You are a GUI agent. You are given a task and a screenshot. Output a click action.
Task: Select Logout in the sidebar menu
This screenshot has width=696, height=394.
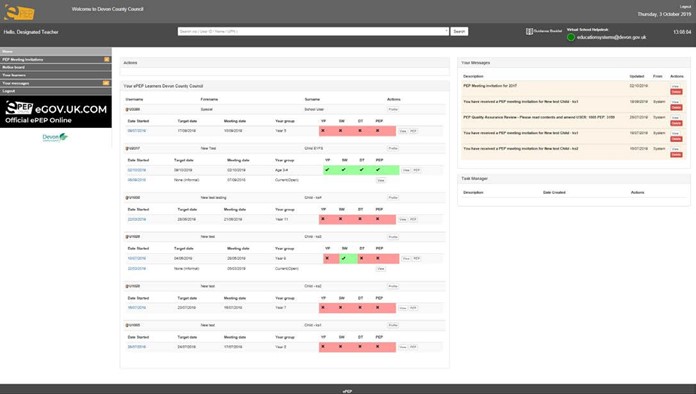click(55, 91)
